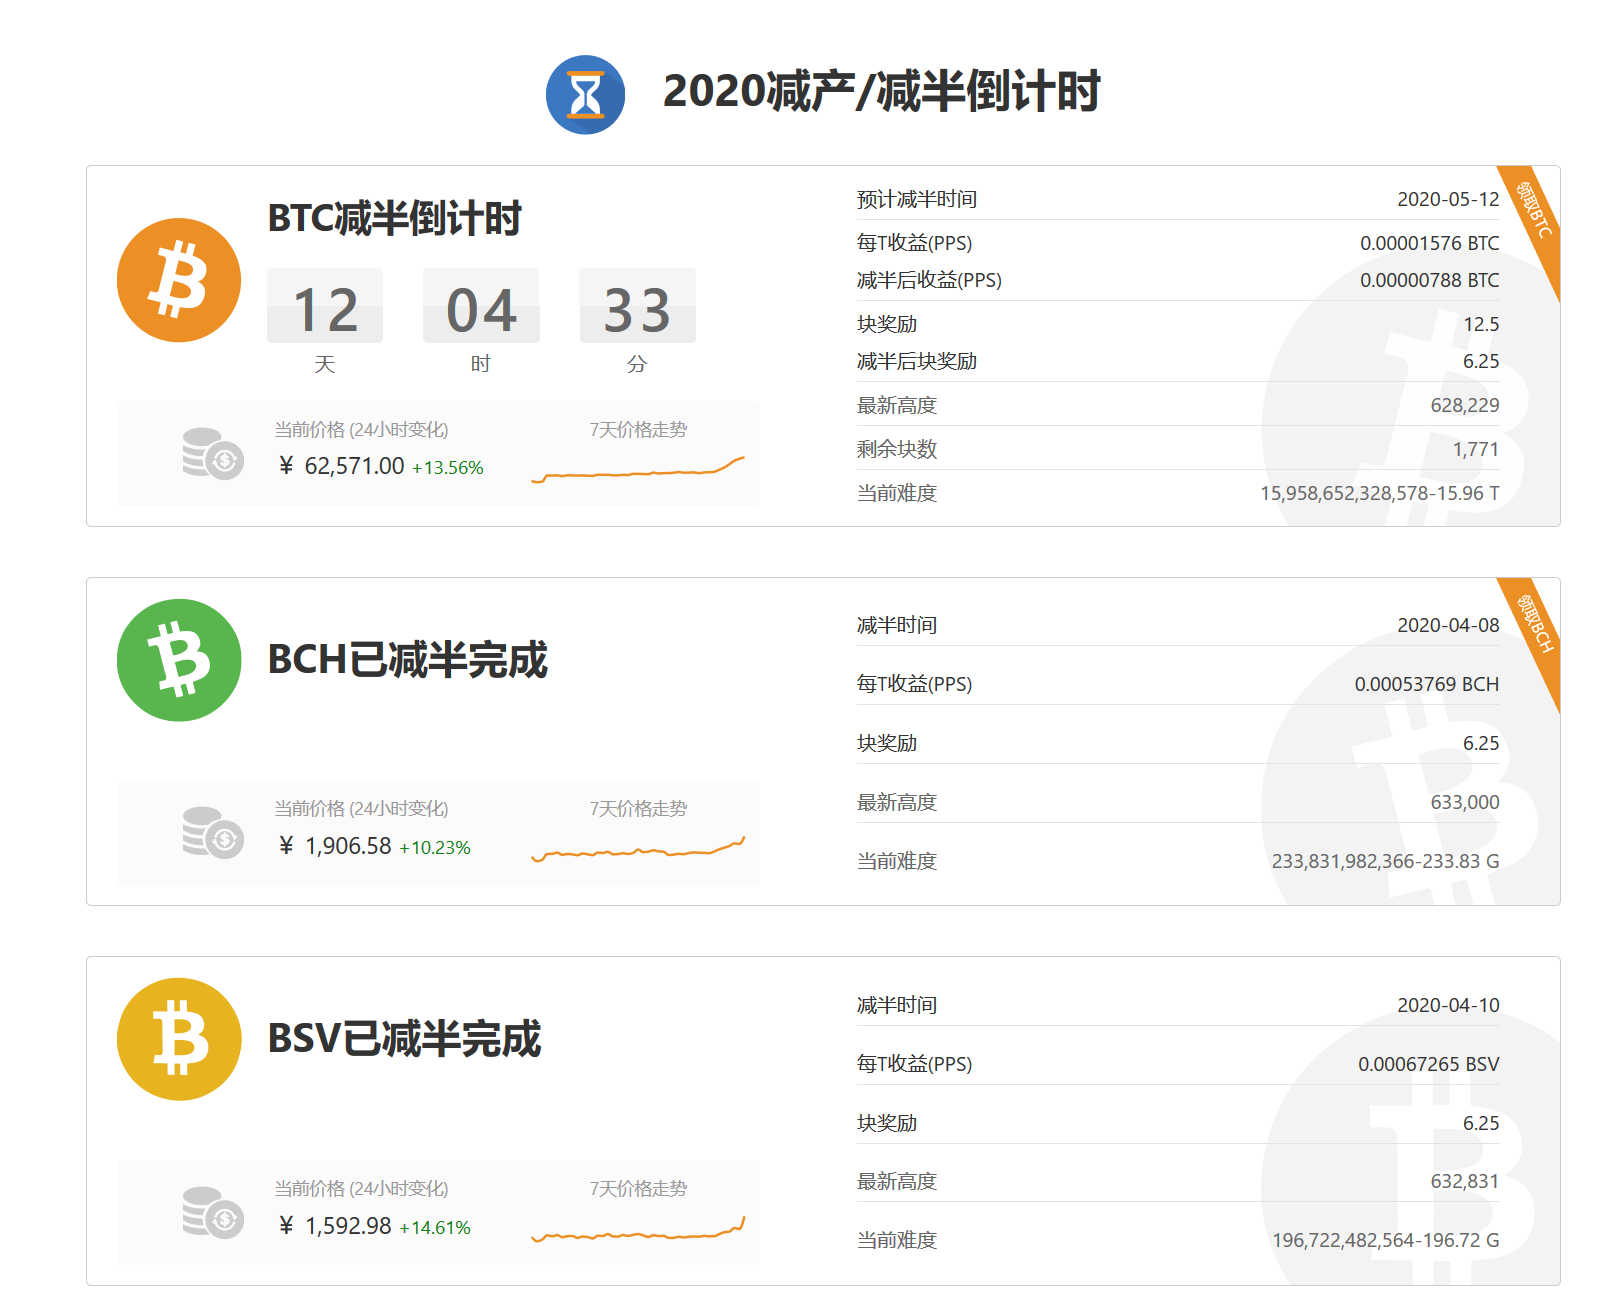Viewport: 1603px width, 1306px height.
Task: Click the BTC block reward 12.5
Action: (x=1481, y=324)
